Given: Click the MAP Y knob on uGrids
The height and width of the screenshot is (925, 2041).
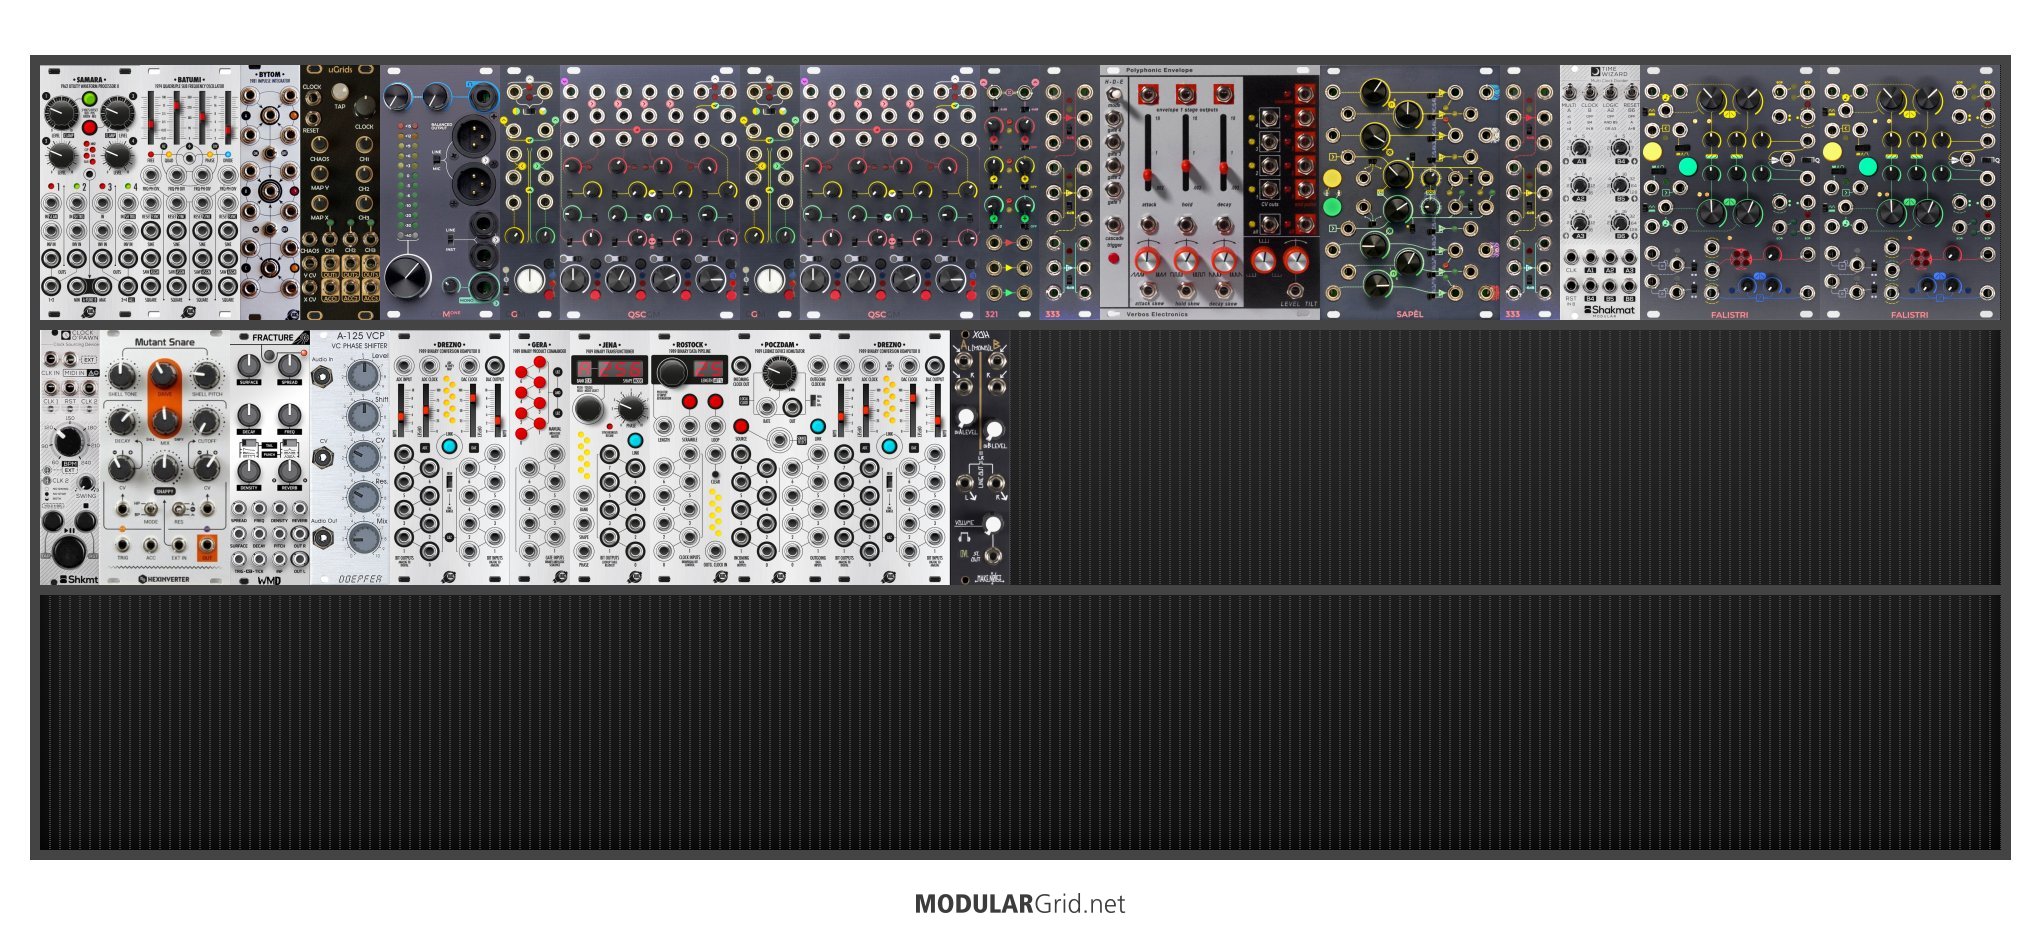Looking at the screenshot, I should tap(319, 173).
